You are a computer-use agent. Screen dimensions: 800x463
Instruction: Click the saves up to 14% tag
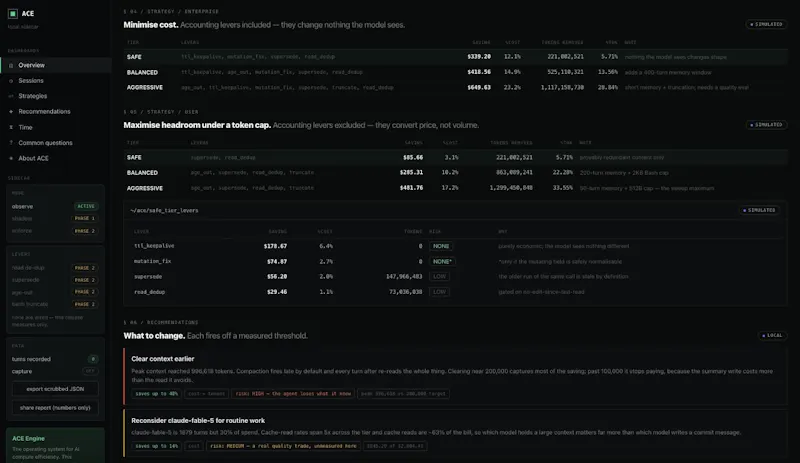[x=157, y=446]
